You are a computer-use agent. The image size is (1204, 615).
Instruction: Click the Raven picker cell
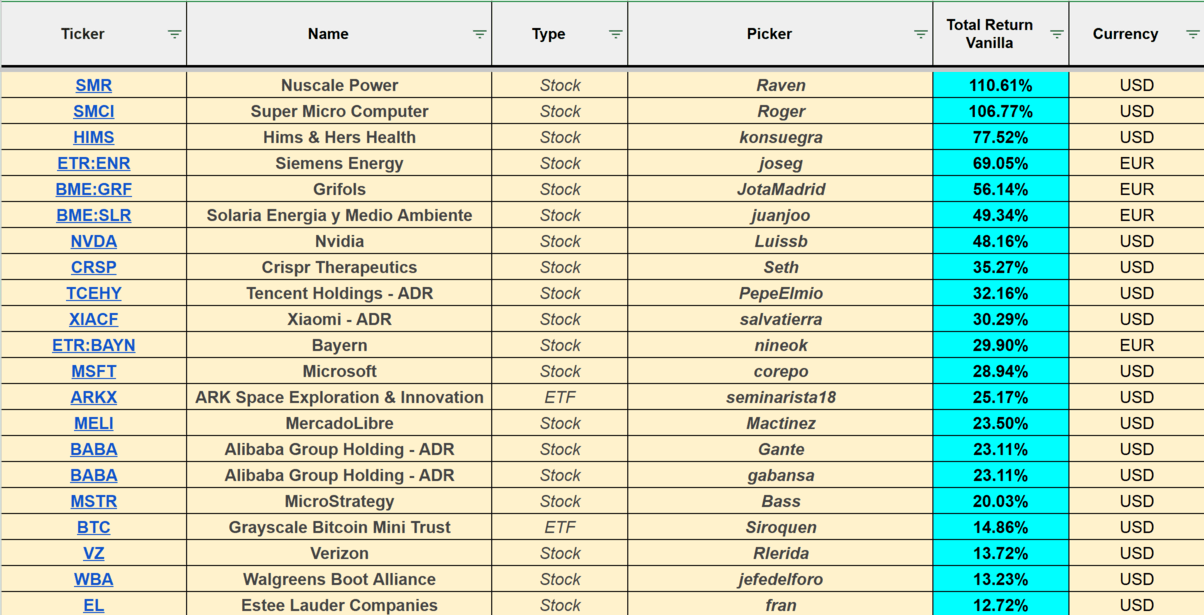click(x=780, y=86)
